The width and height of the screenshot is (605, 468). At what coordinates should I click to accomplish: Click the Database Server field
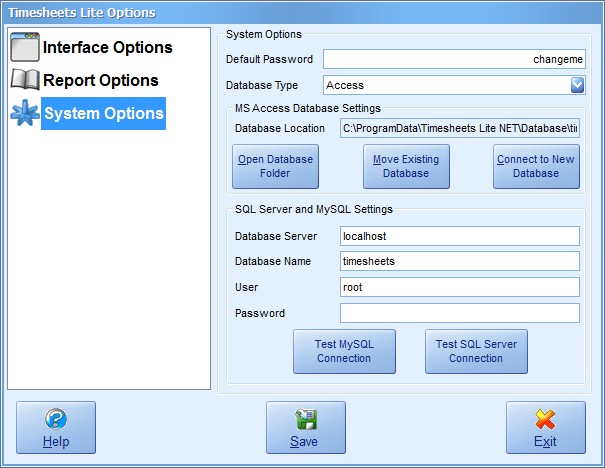[460, 236]
